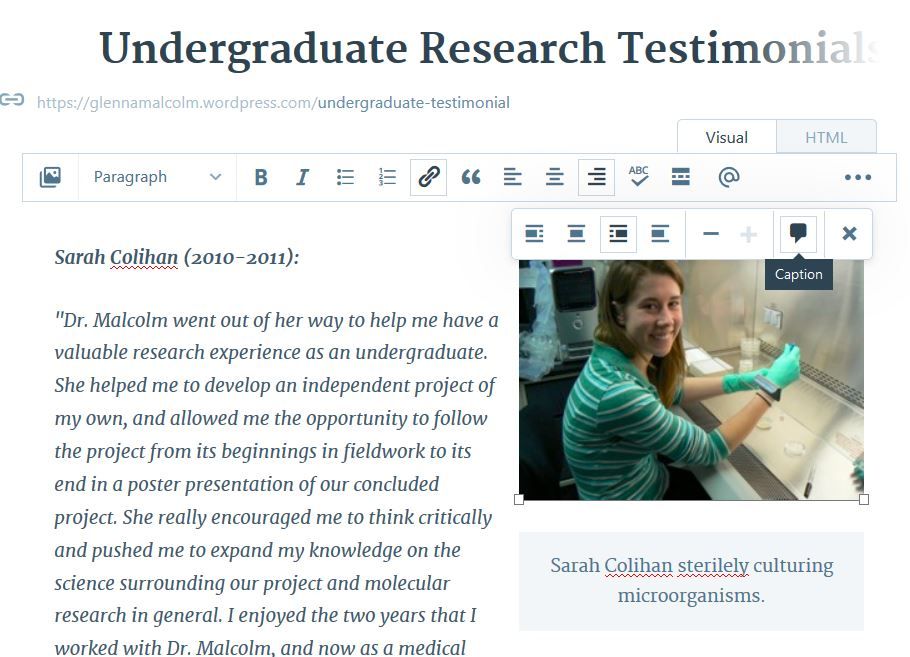
Task: Click the permalink chain icon
Action: point(12,100)
